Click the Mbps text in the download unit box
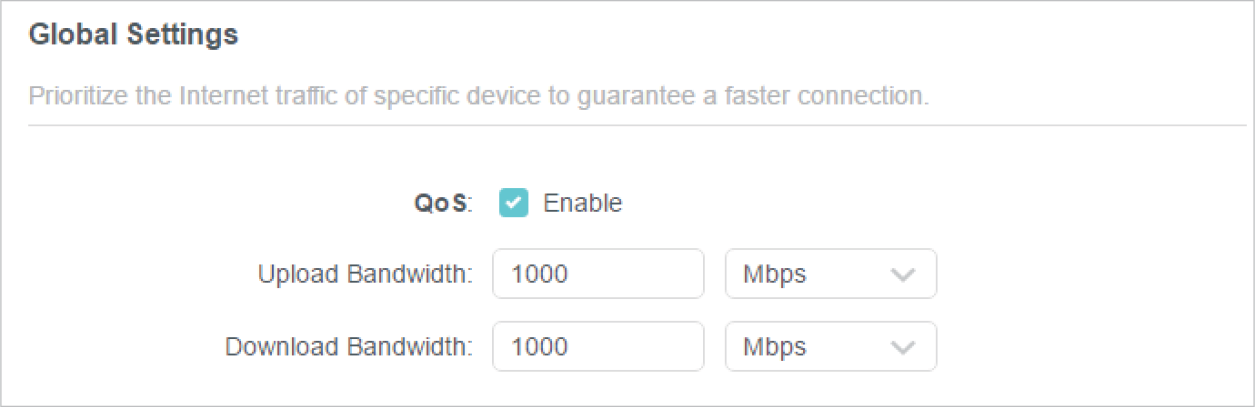 [774, 347]
